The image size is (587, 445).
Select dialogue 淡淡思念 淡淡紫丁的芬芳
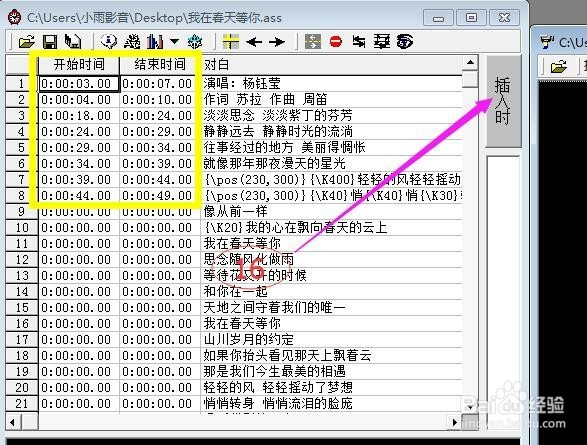pos(332,116)
